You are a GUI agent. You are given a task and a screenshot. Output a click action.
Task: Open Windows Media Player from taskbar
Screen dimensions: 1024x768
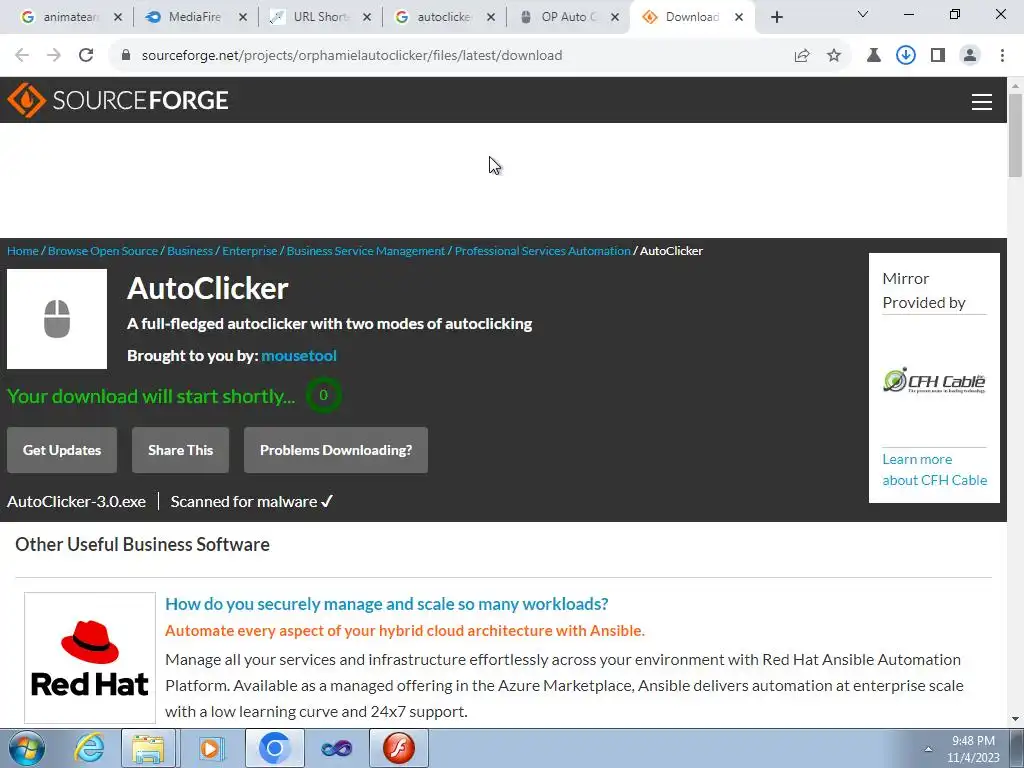click(x=211, y=748)
